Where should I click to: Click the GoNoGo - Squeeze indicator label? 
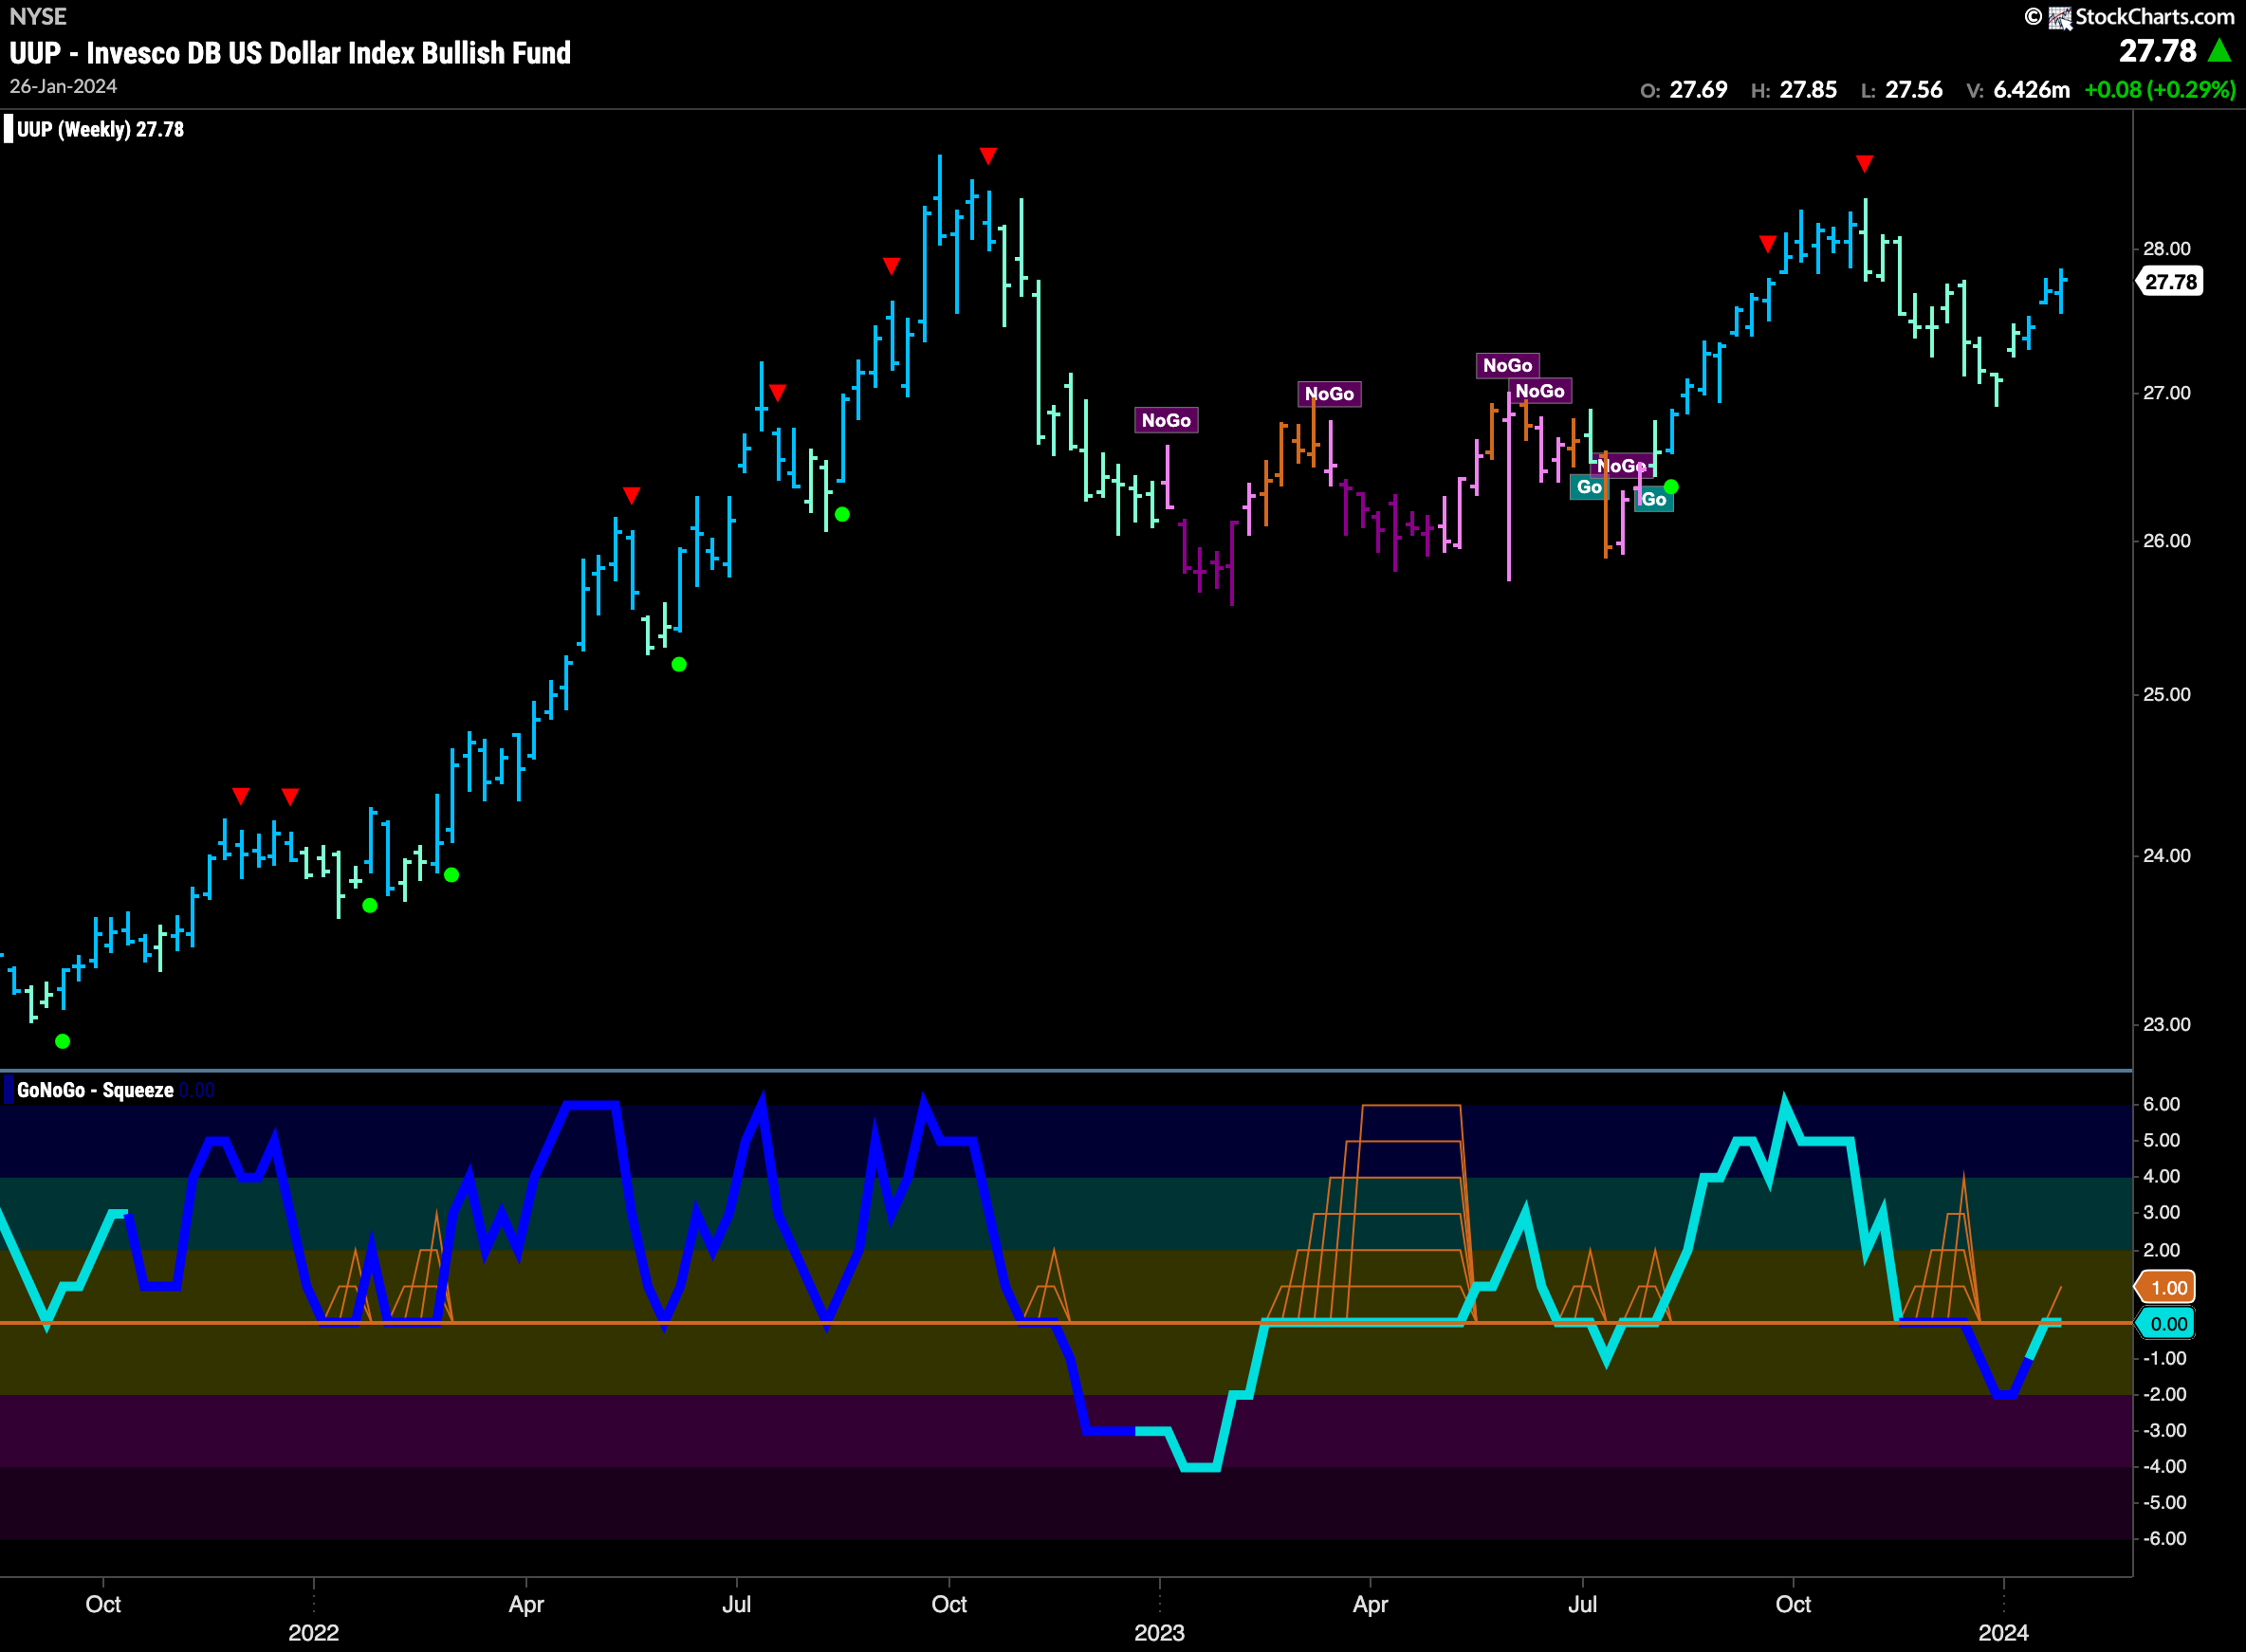pos(95,1090)
